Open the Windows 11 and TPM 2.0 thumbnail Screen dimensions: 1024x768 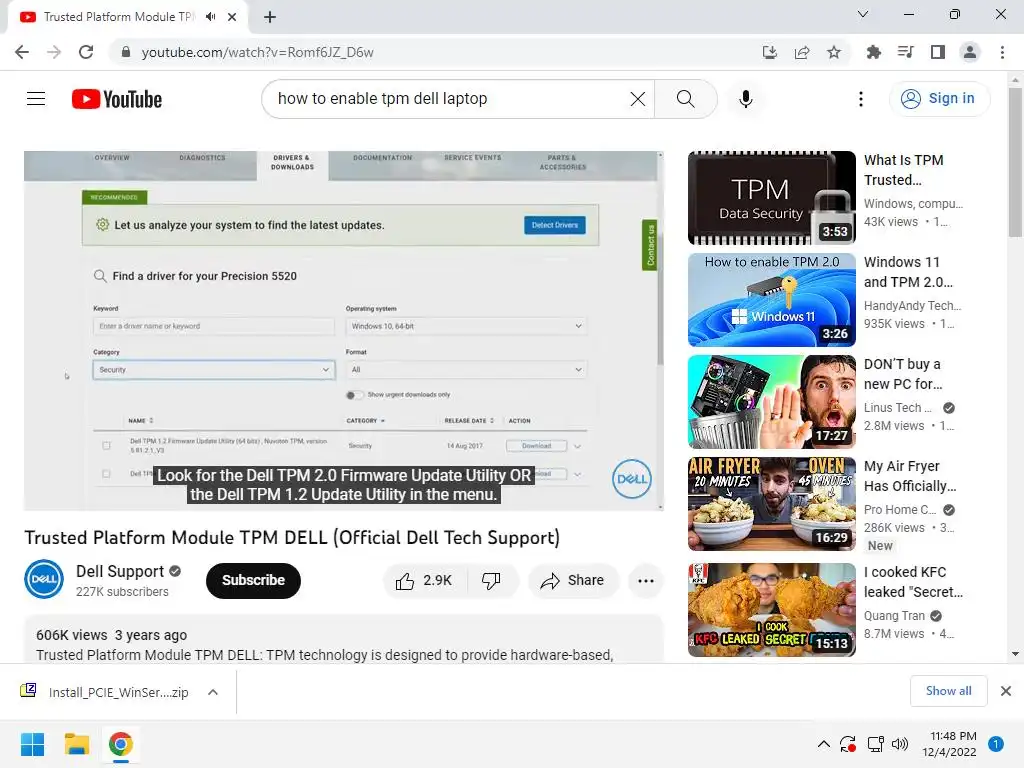coord(772,300)
